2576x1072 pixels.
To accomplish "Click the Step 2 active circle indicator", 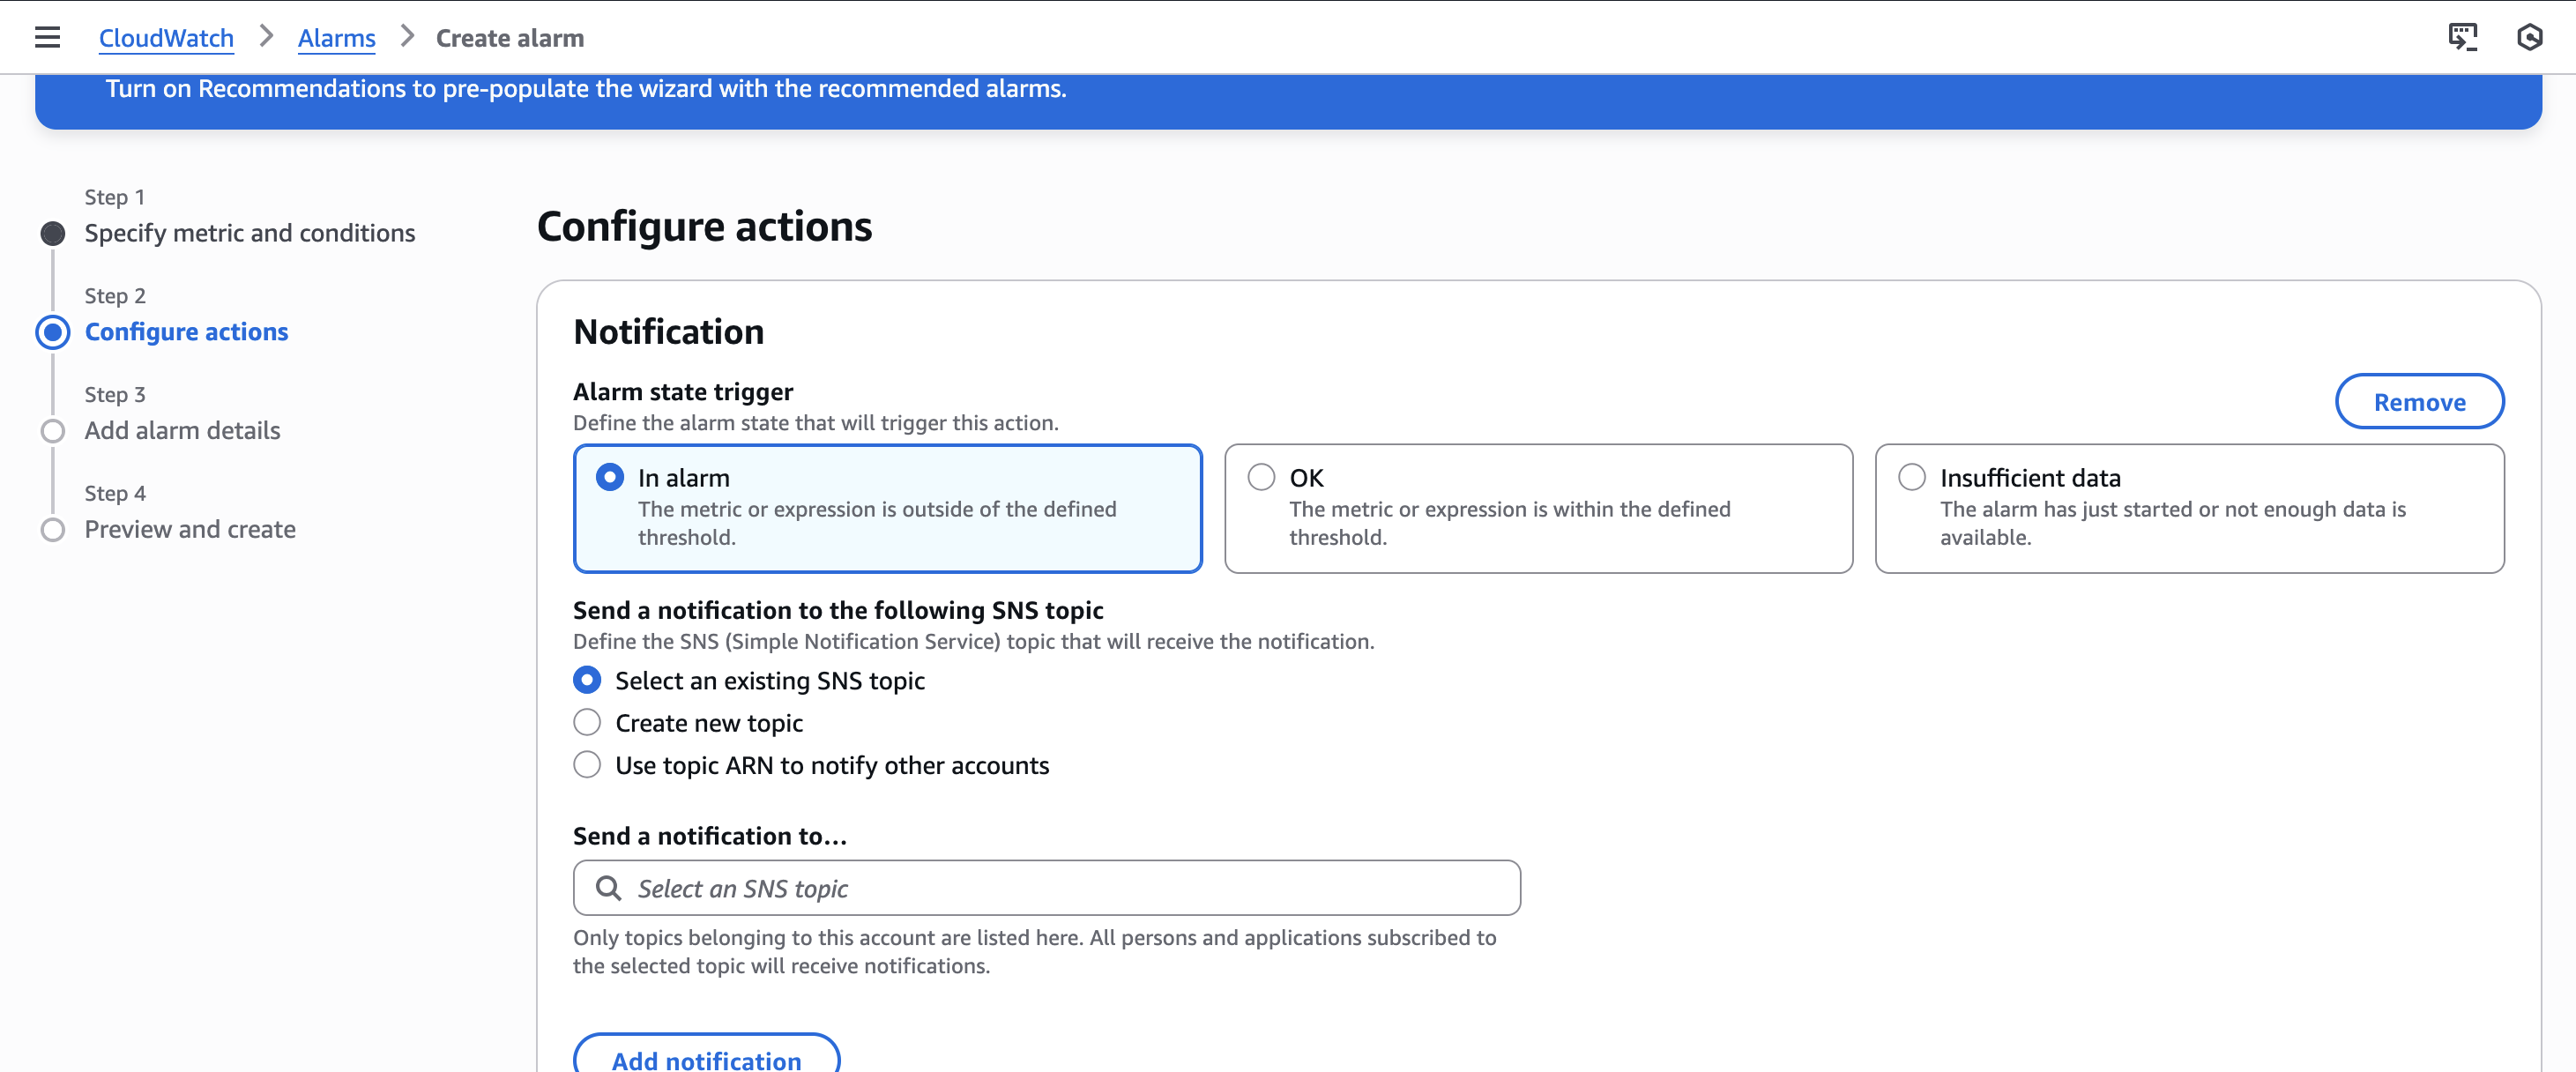I will 53,332.
